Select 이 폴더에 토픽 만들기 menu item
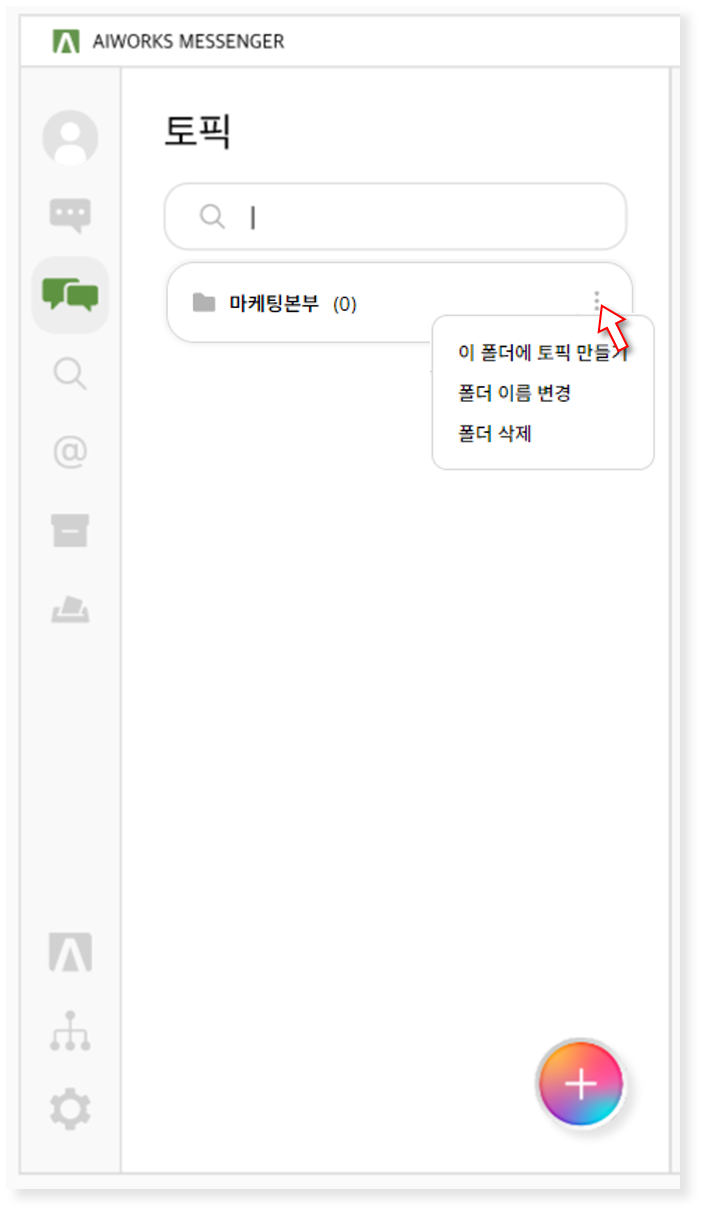Viewport: 704px width, 1213px height. point(543,352)
